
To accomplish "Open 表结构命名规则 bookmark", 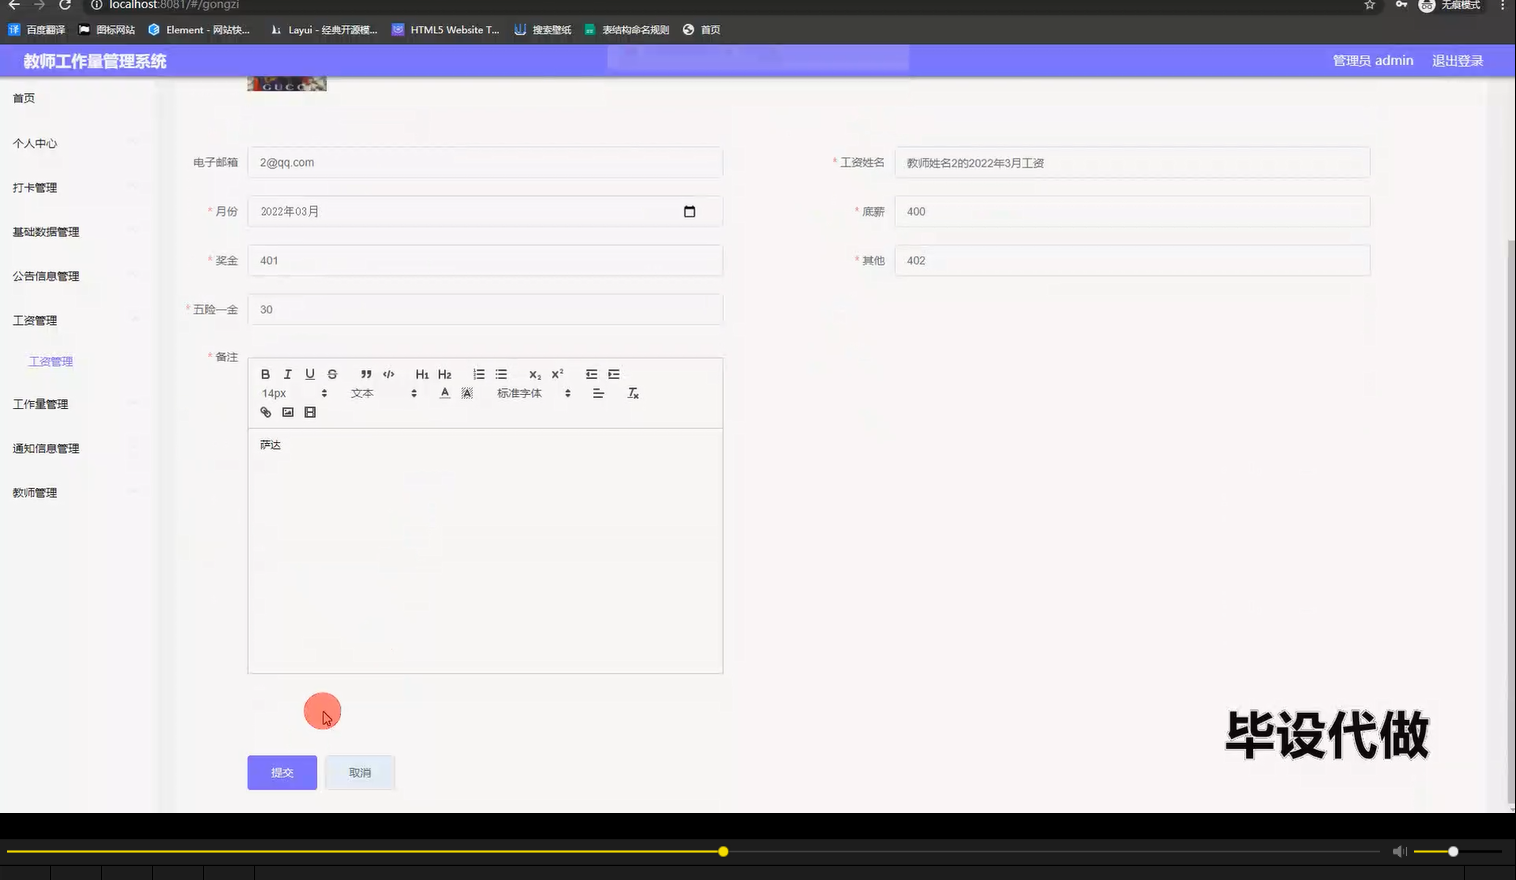I will (x=627, y=30).
